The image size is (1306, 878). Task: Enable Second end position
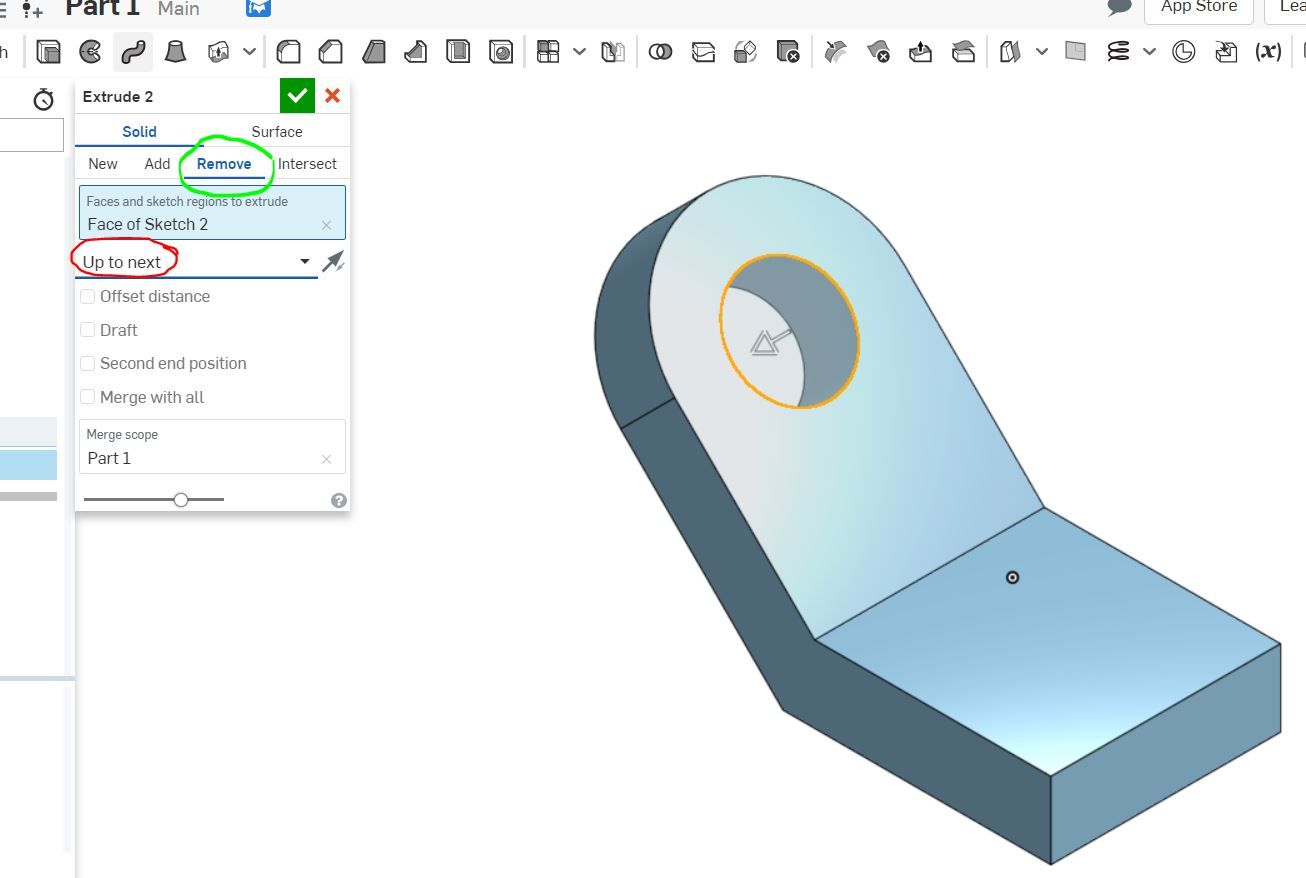pos(88,363)
